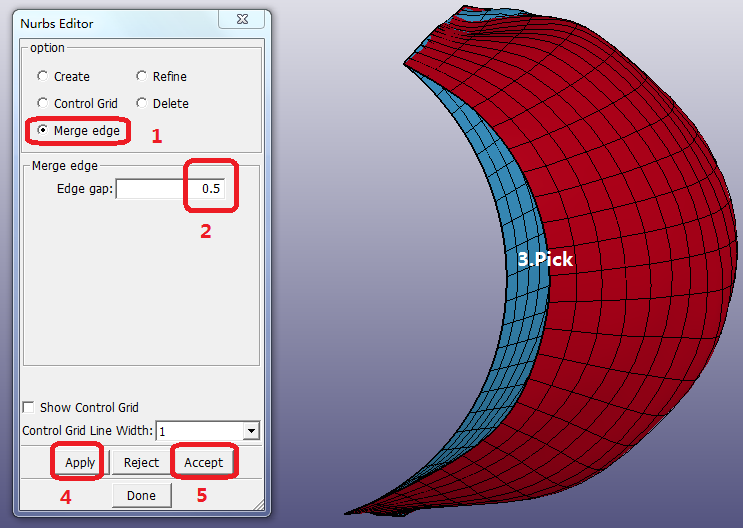
Task: Click the Reject button
Action: (x=141, y=463)
